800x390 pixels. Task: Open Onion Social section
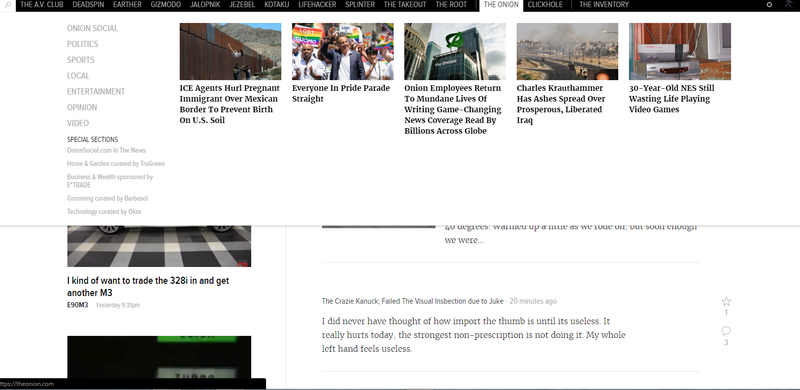(92, 29)
